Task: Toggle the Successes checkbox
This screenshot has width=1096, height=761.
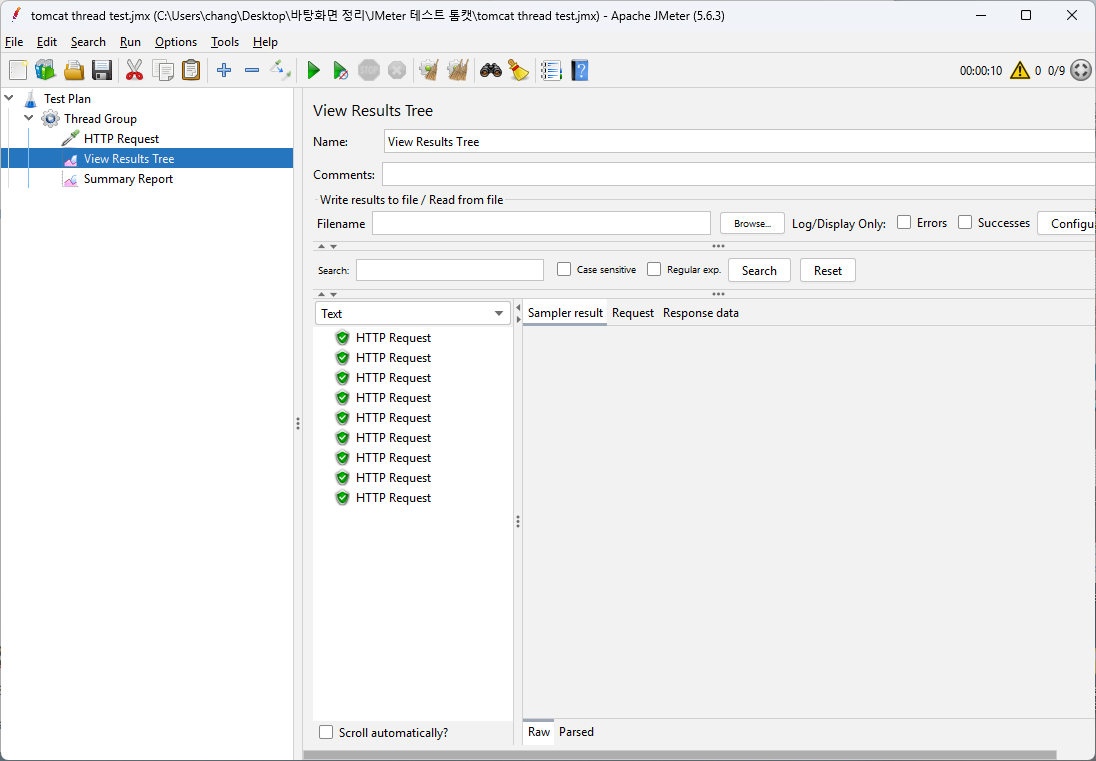Action: pyautogui.click(x=965, y=222)
